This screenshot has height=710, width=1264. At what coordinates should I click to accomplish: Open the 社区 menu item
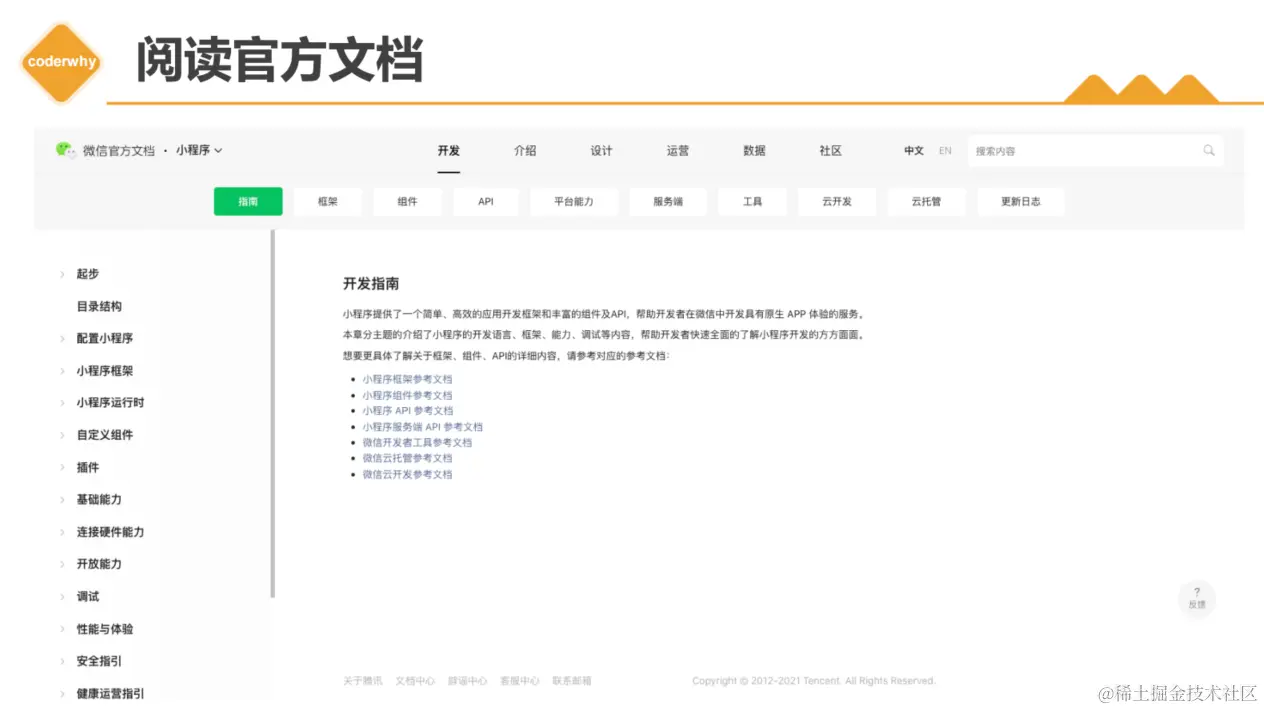(x=830, y=151)
